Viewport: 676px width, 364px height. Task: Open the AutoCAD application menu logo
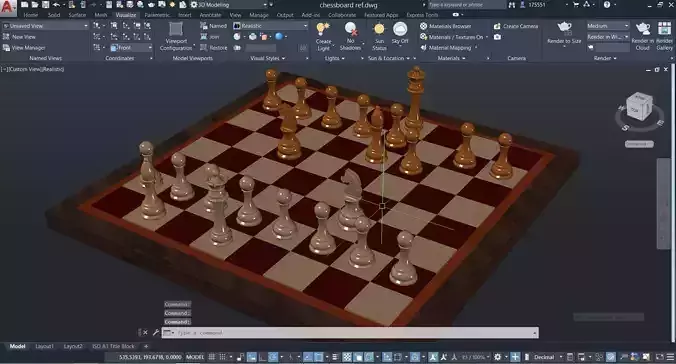coord(7,7)
